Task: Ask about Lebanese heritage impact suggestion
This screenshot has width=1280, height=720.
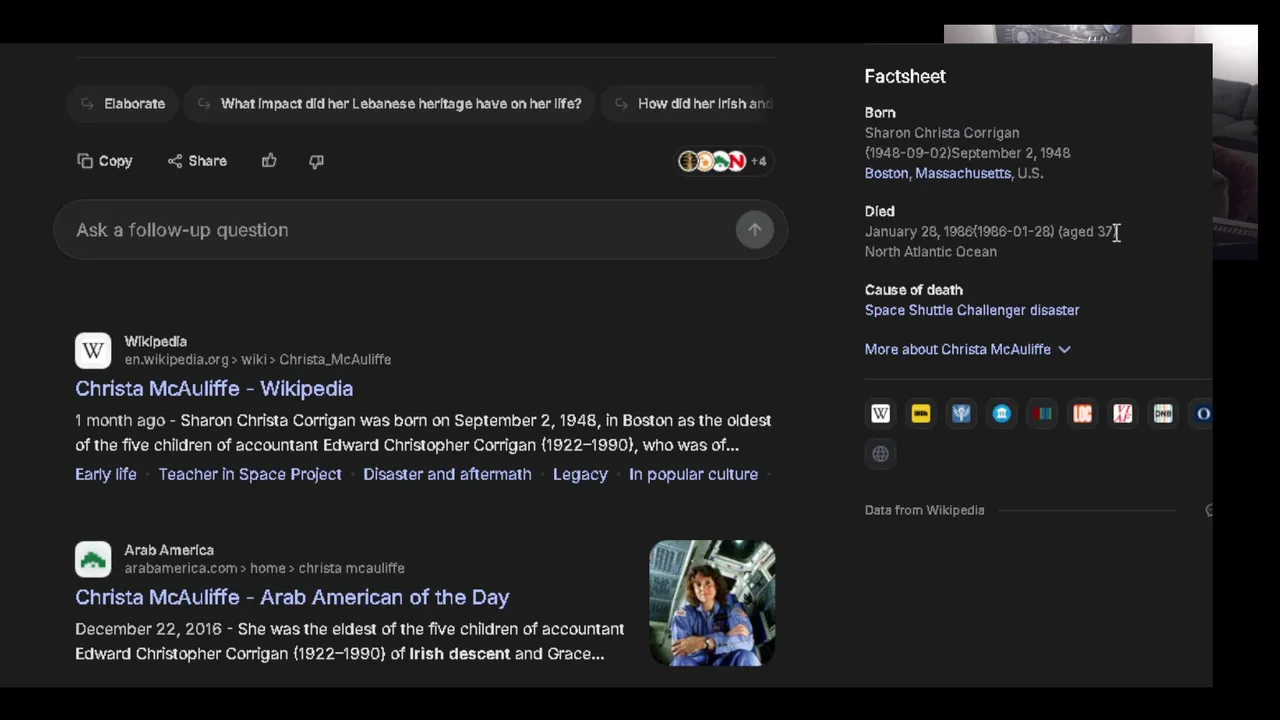Action: pyautogui.click(x=390, y=103)
